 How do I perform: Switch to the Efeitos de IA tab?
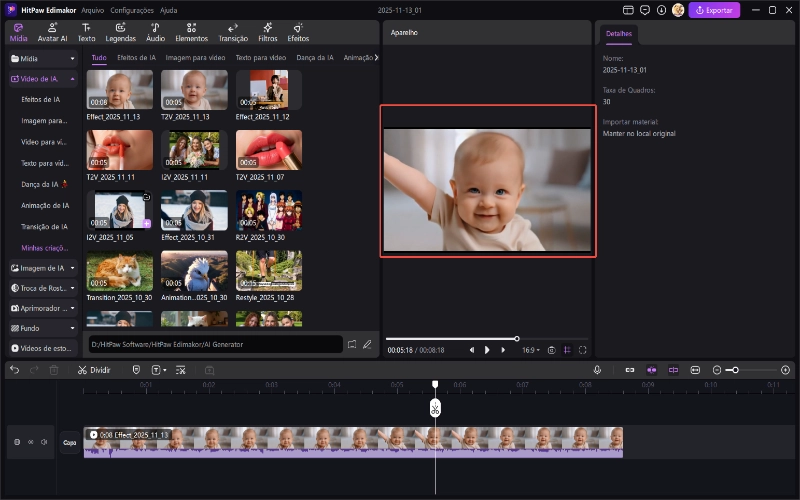click(x=136, y=58)
